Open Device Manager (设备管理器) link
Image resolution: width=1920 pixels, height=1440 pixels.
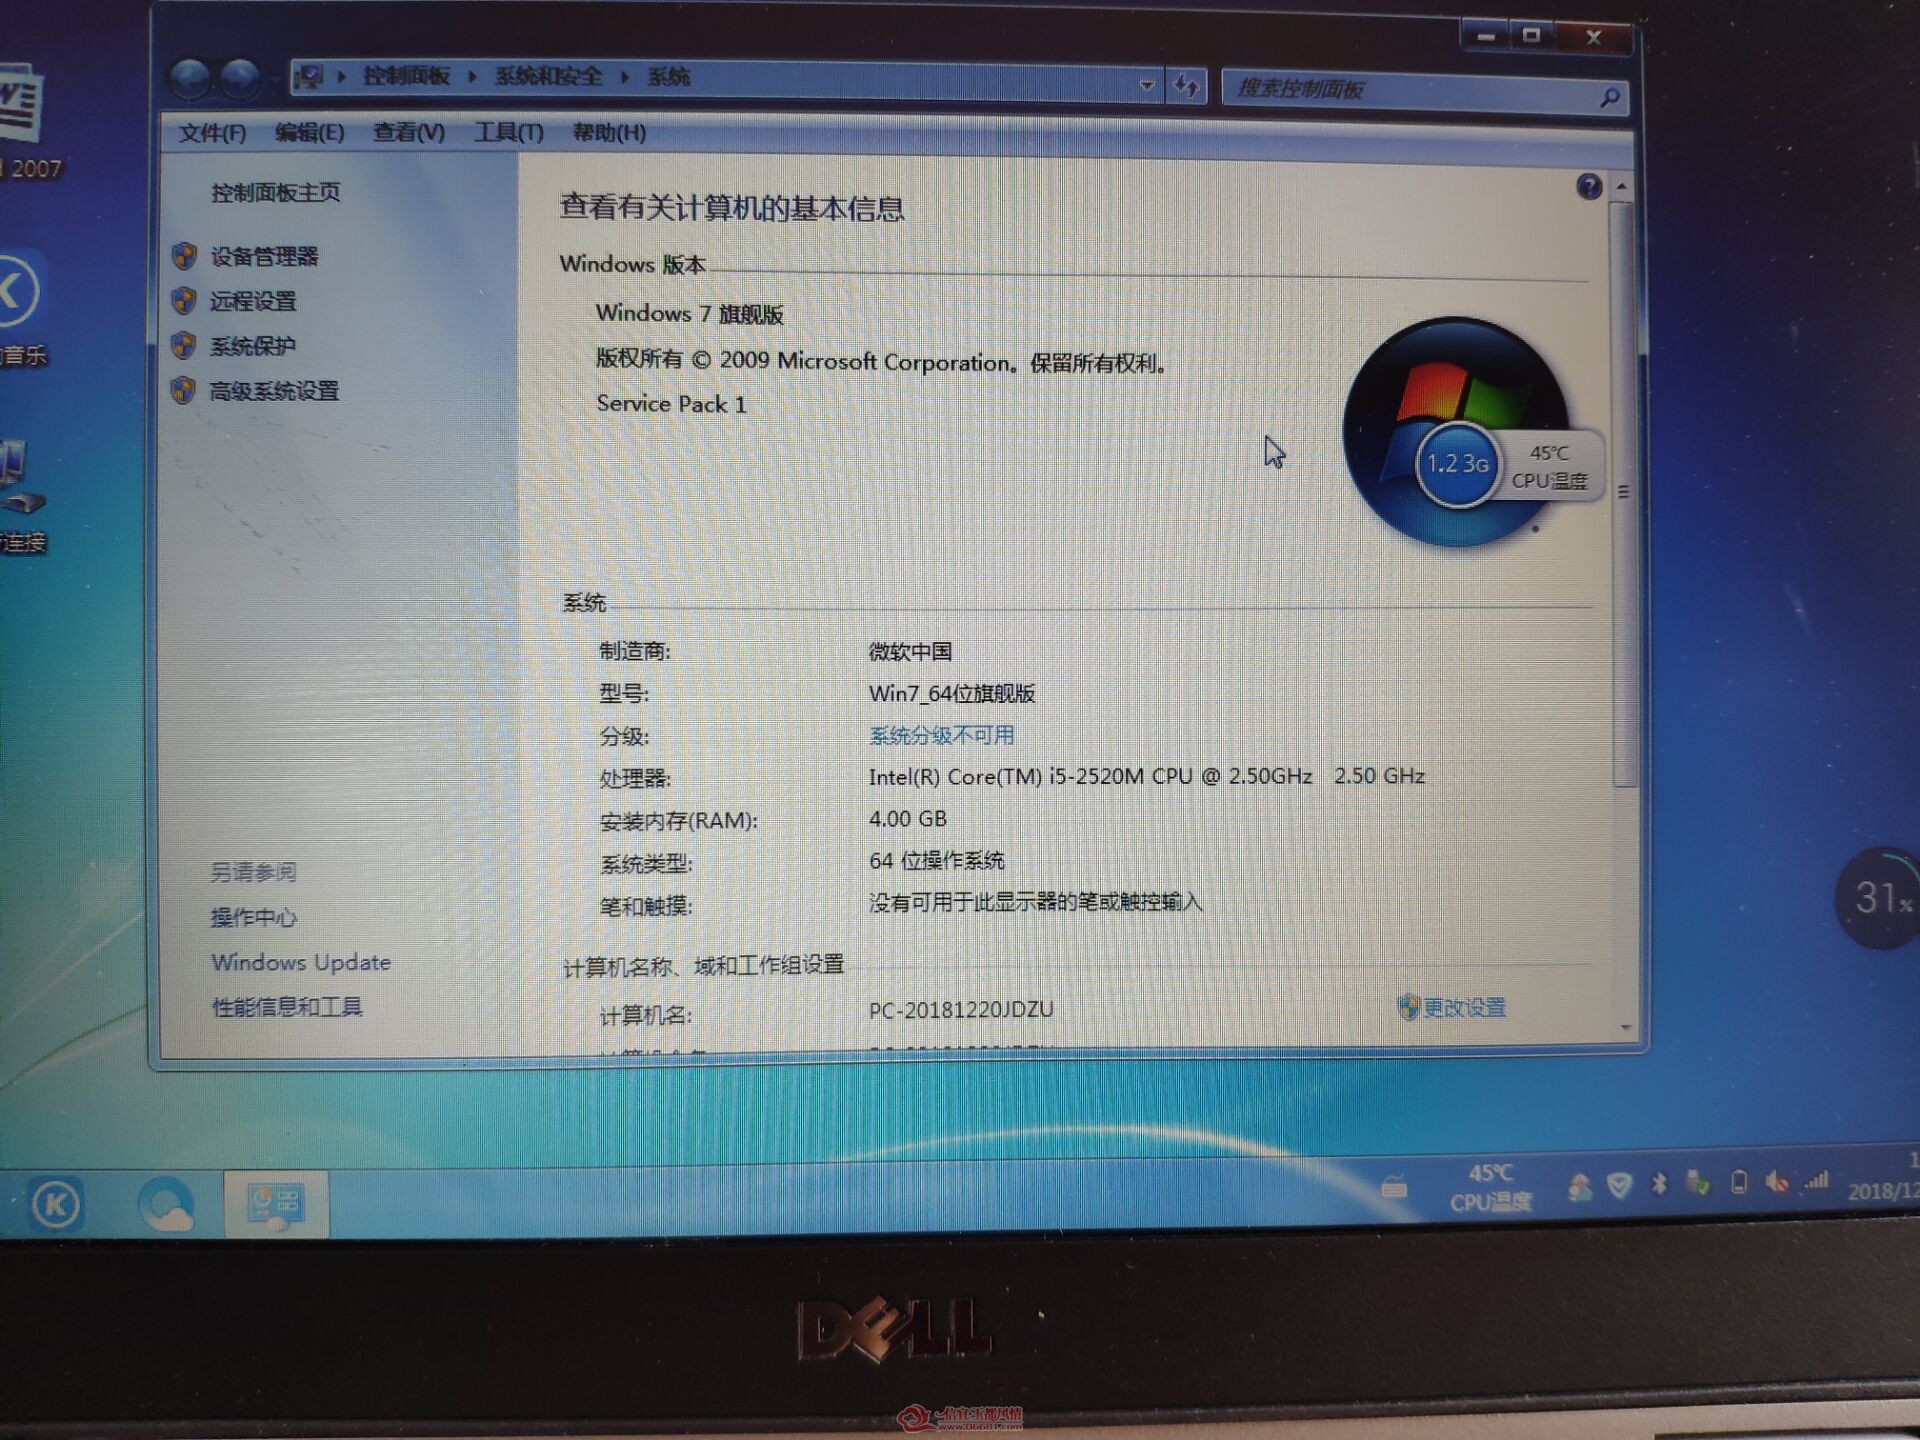(x=263, y=257)
